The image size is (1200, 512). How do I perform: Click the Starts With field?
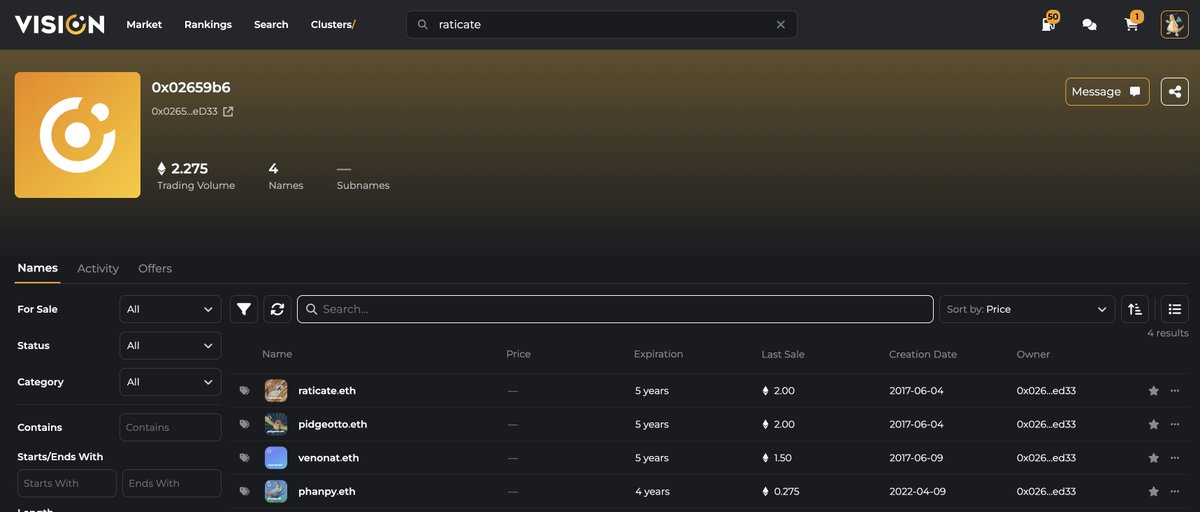coord(67,483)
